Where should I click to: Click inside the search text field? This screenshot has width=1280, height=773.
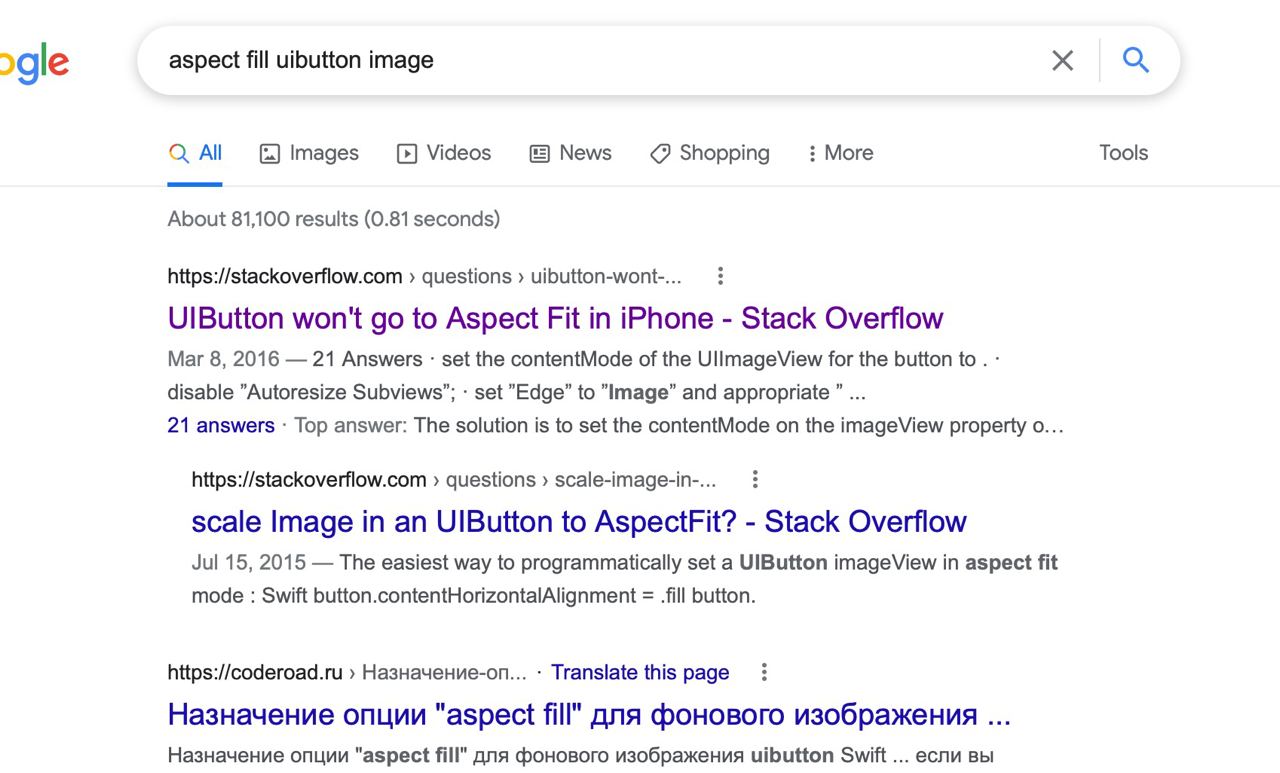600,60
